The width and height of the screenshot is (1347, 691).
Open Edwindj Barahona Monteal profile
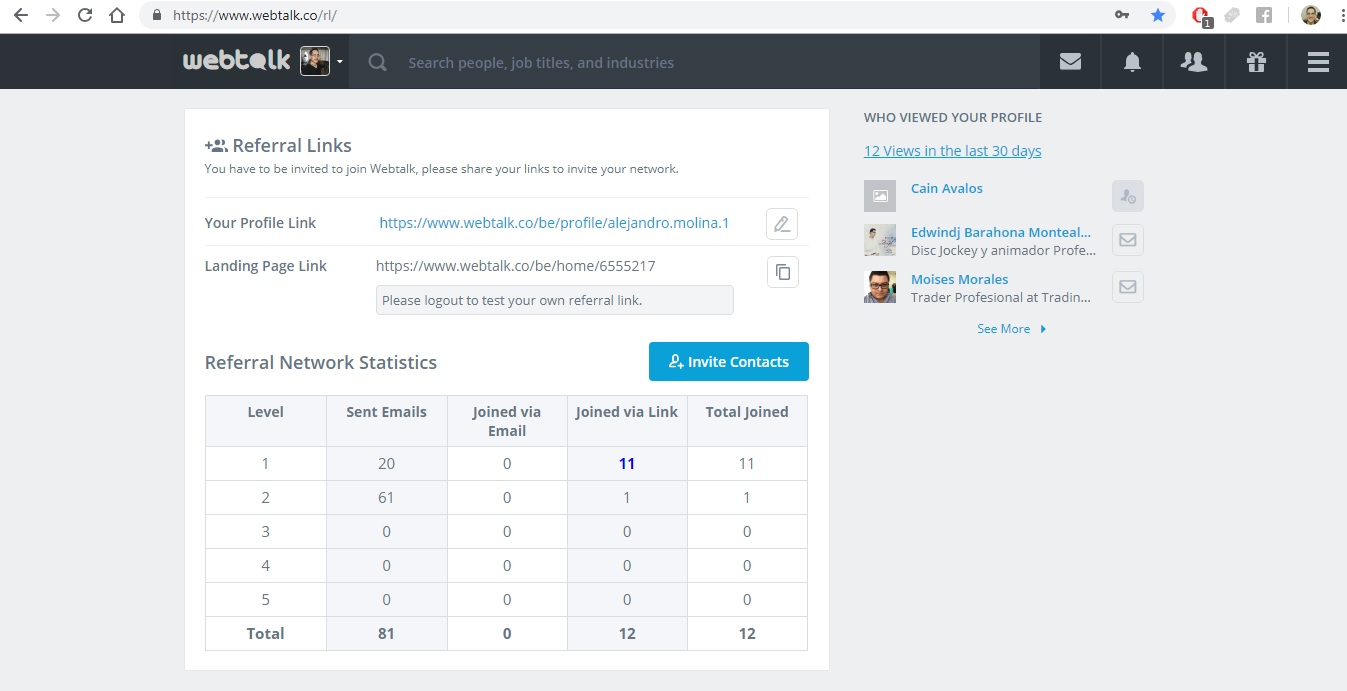[1001, 232]
